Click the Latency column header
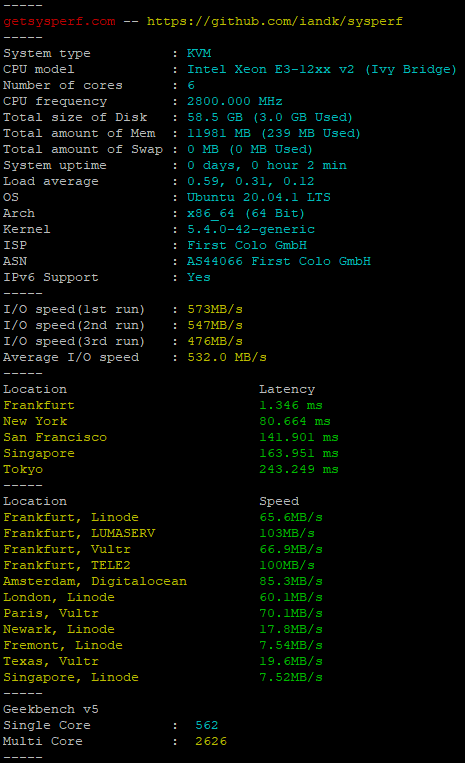This screenshot has height=763, width=465. point(287,389)
